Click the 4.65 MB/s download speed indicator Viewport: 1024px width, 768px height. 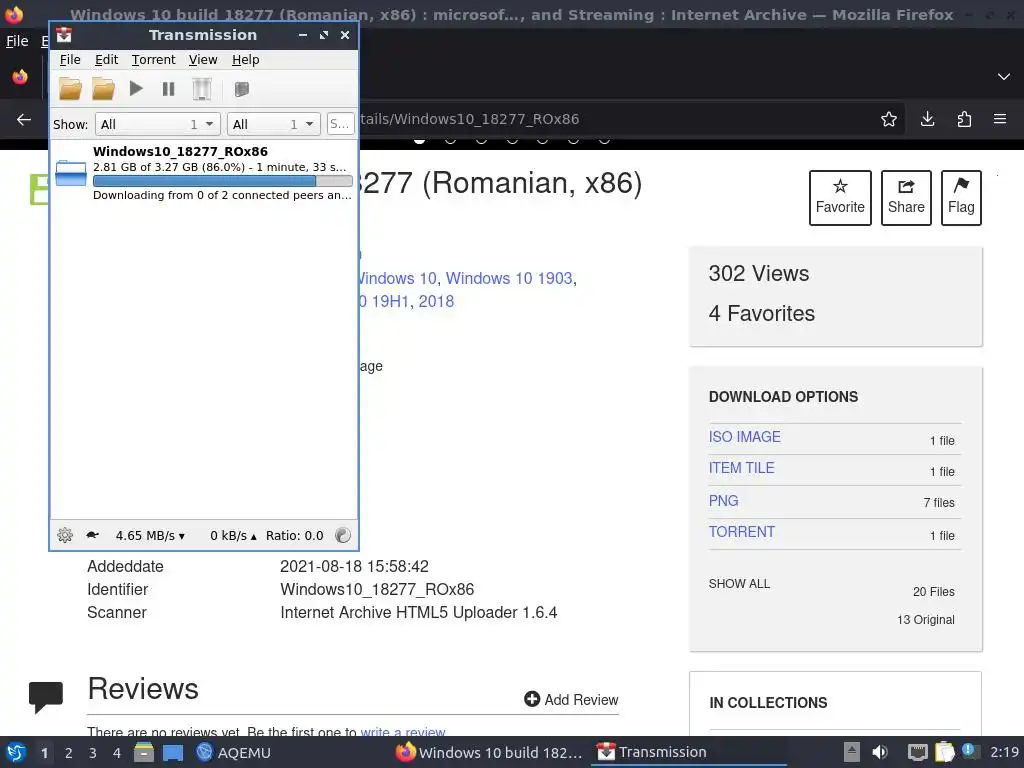150,536
